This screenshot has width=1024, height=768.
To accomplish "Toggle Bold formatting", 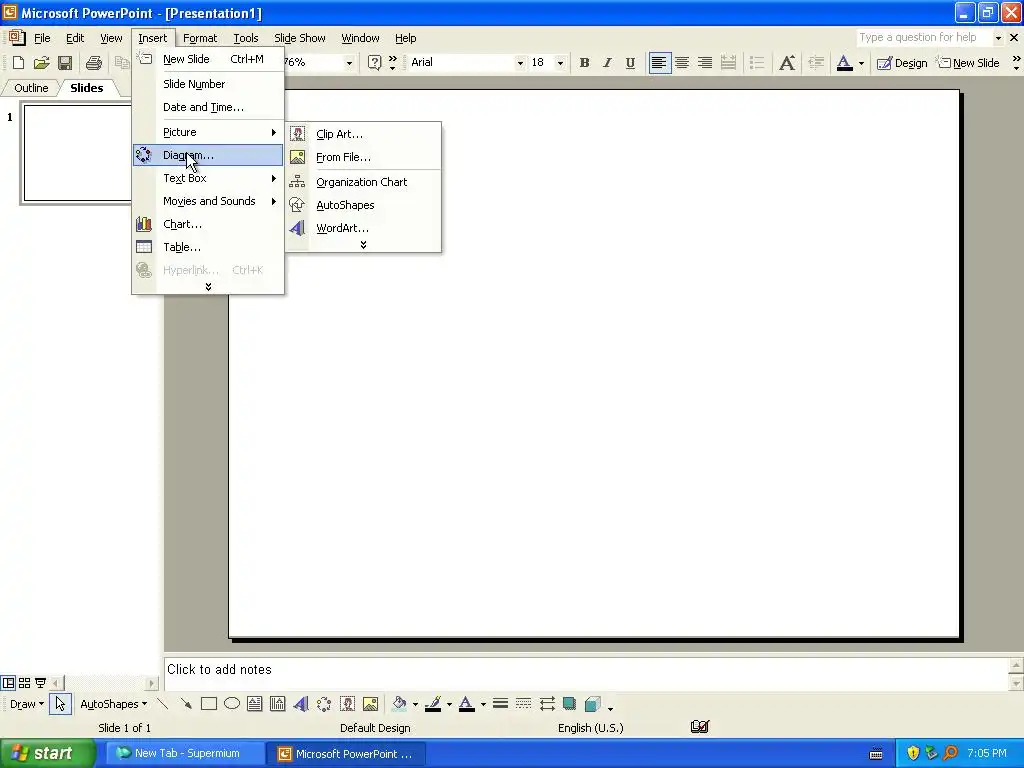I will [x=584, y=63].
